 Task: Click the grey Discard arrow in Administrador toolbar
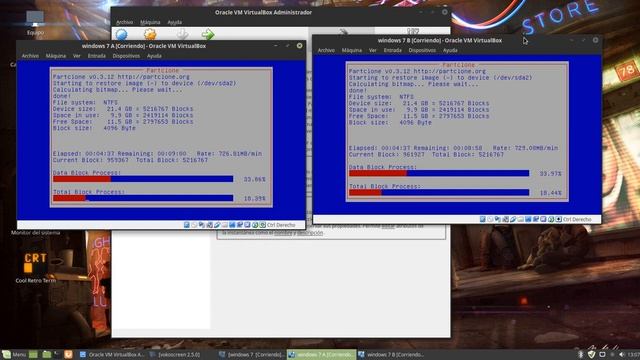(182, 34)
